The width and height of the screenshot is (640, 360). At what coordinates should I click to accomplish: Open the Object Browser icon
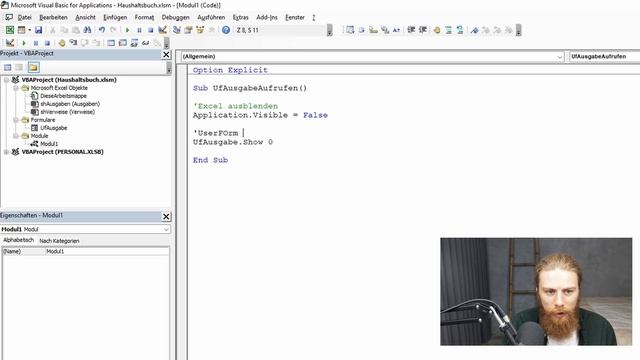200,30
